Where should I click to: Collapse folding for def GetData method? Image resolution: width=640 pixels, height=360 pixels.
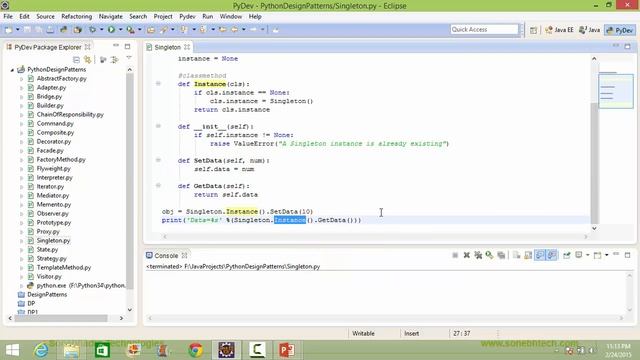click(158, 186)
